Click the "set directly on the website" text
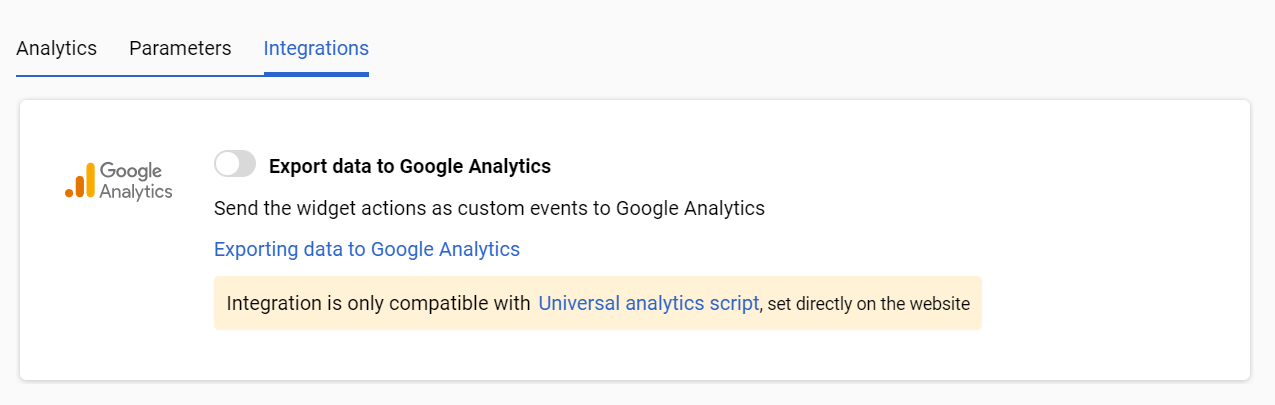 click(869, 304)
